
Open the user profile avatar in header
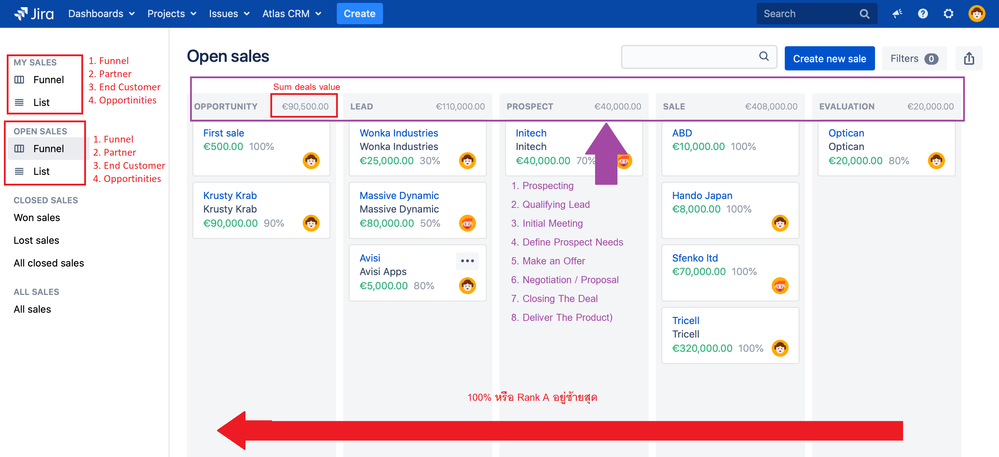pyautogui.click(x=977, y=13)
